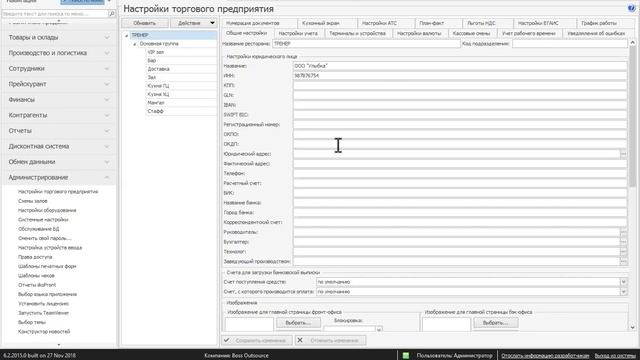This screenshot has height=360, width=640.
Task: Switch to Настройки АТС tab
Action: 380,23
